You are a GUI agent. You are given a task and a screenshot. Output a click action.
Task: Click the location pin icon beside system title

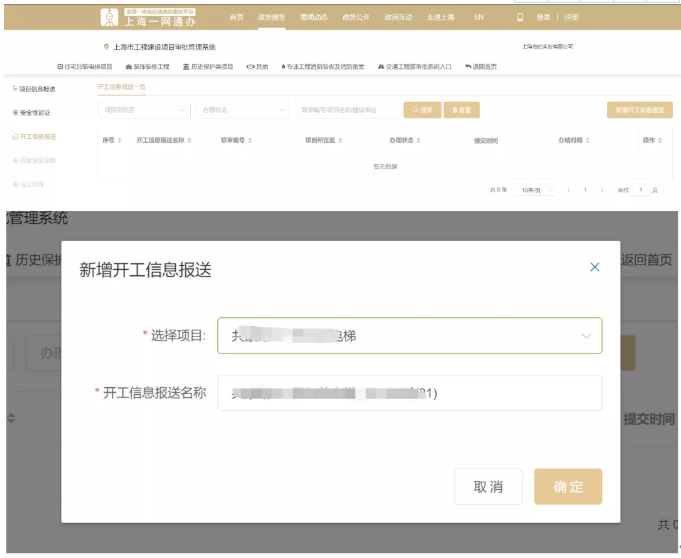pyautogui.click(x=106, y=47)
